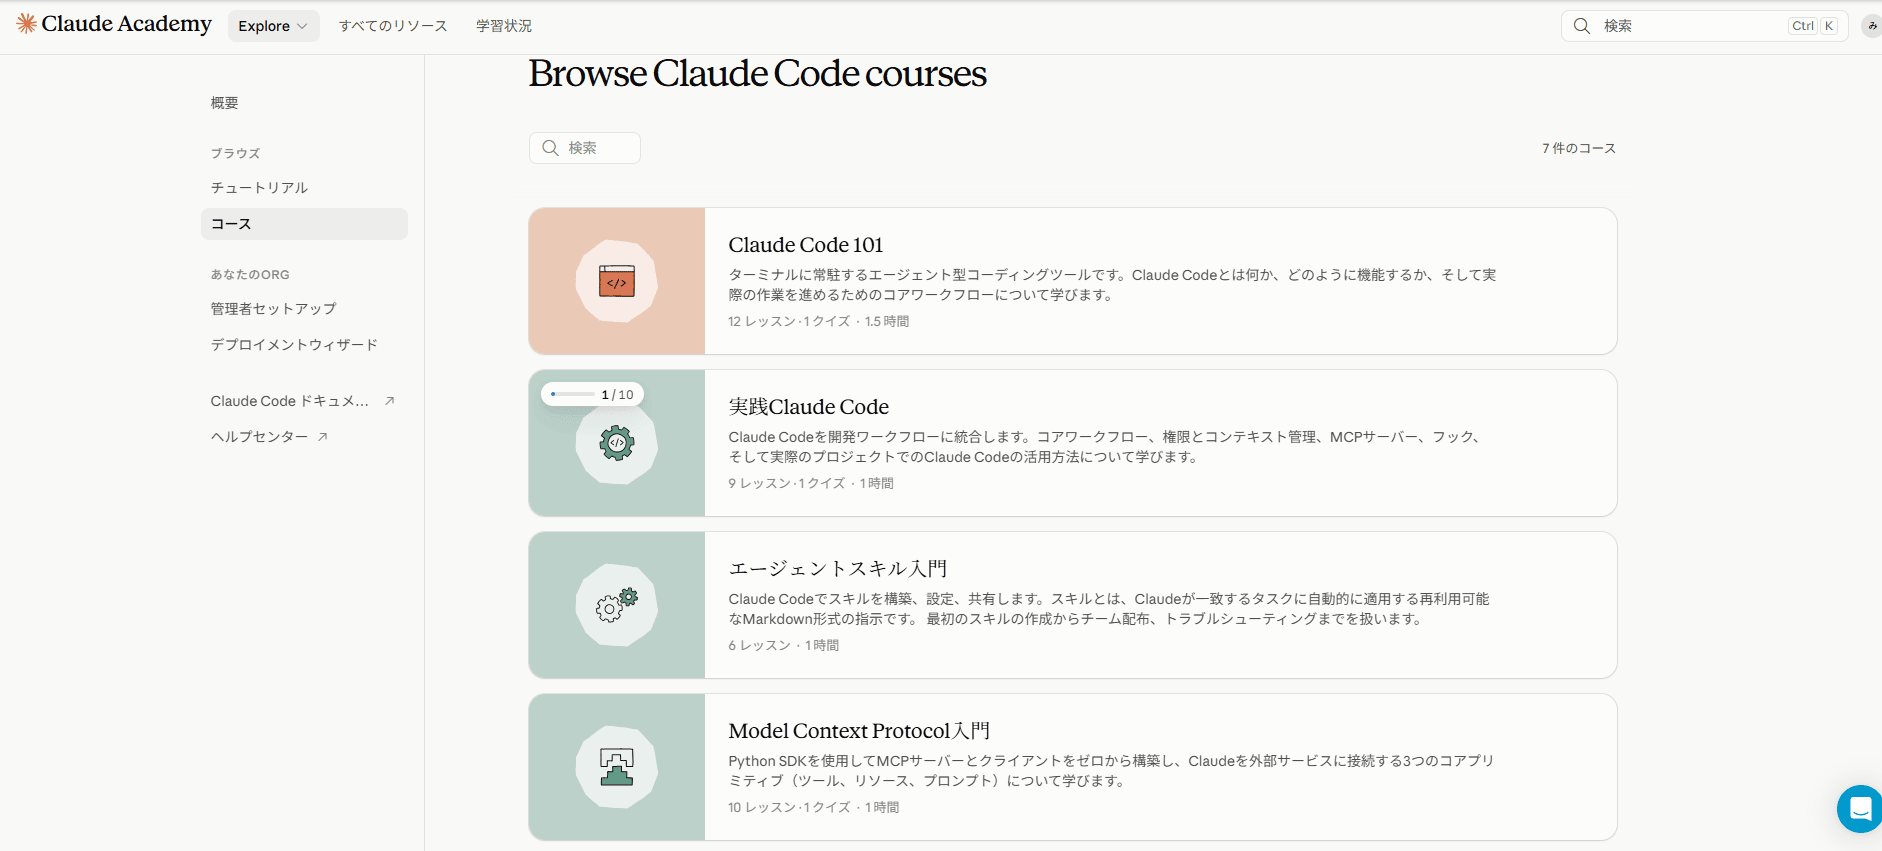1882x851 pixels.
Task: Open the chat support bubble icon
Action: pos(1860,808)
